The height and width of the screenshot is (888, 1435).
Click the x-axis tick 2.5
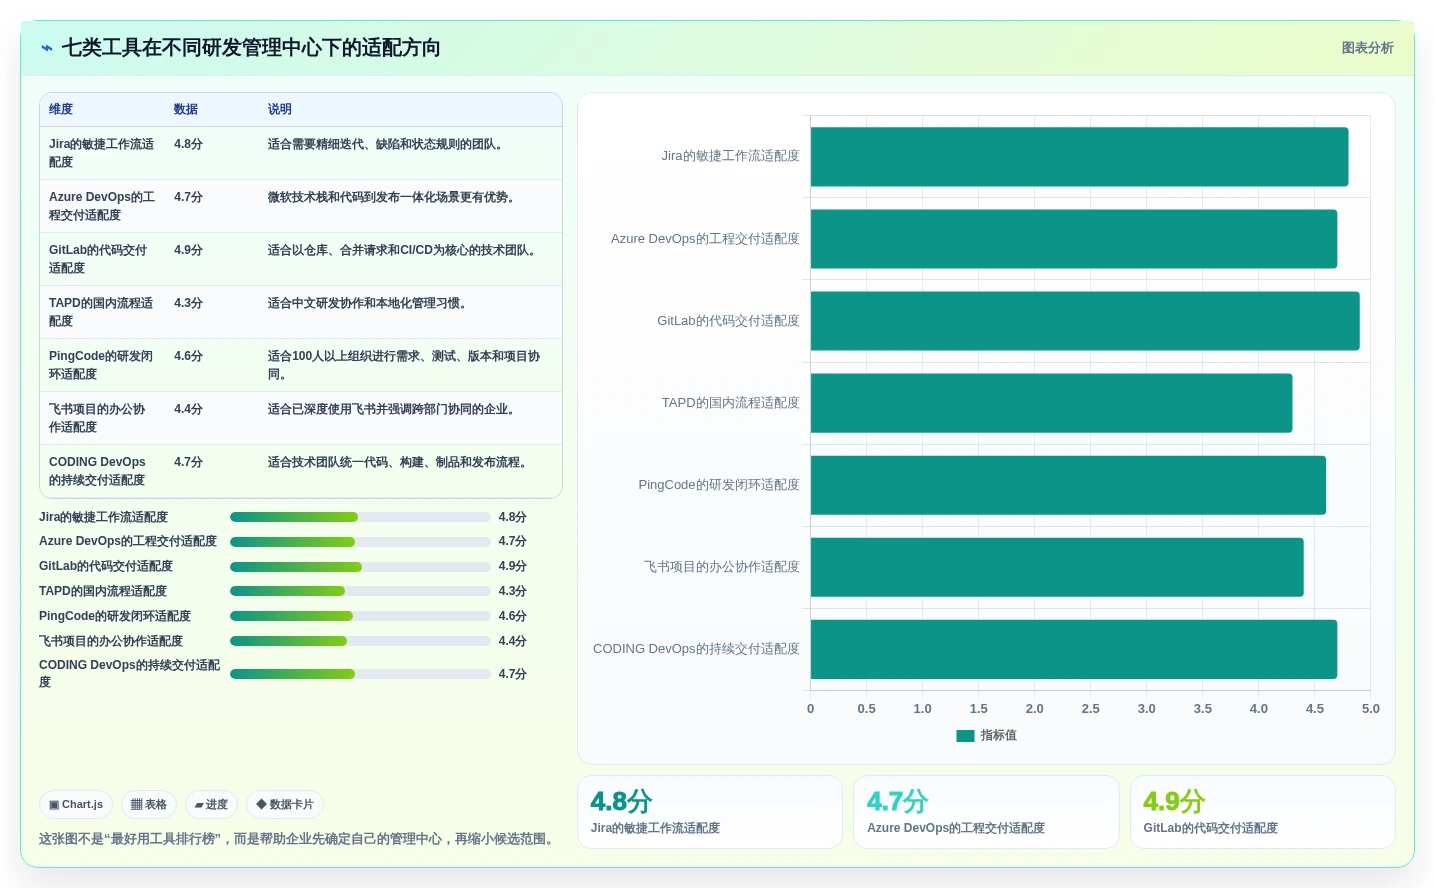tap(1090, 709)
